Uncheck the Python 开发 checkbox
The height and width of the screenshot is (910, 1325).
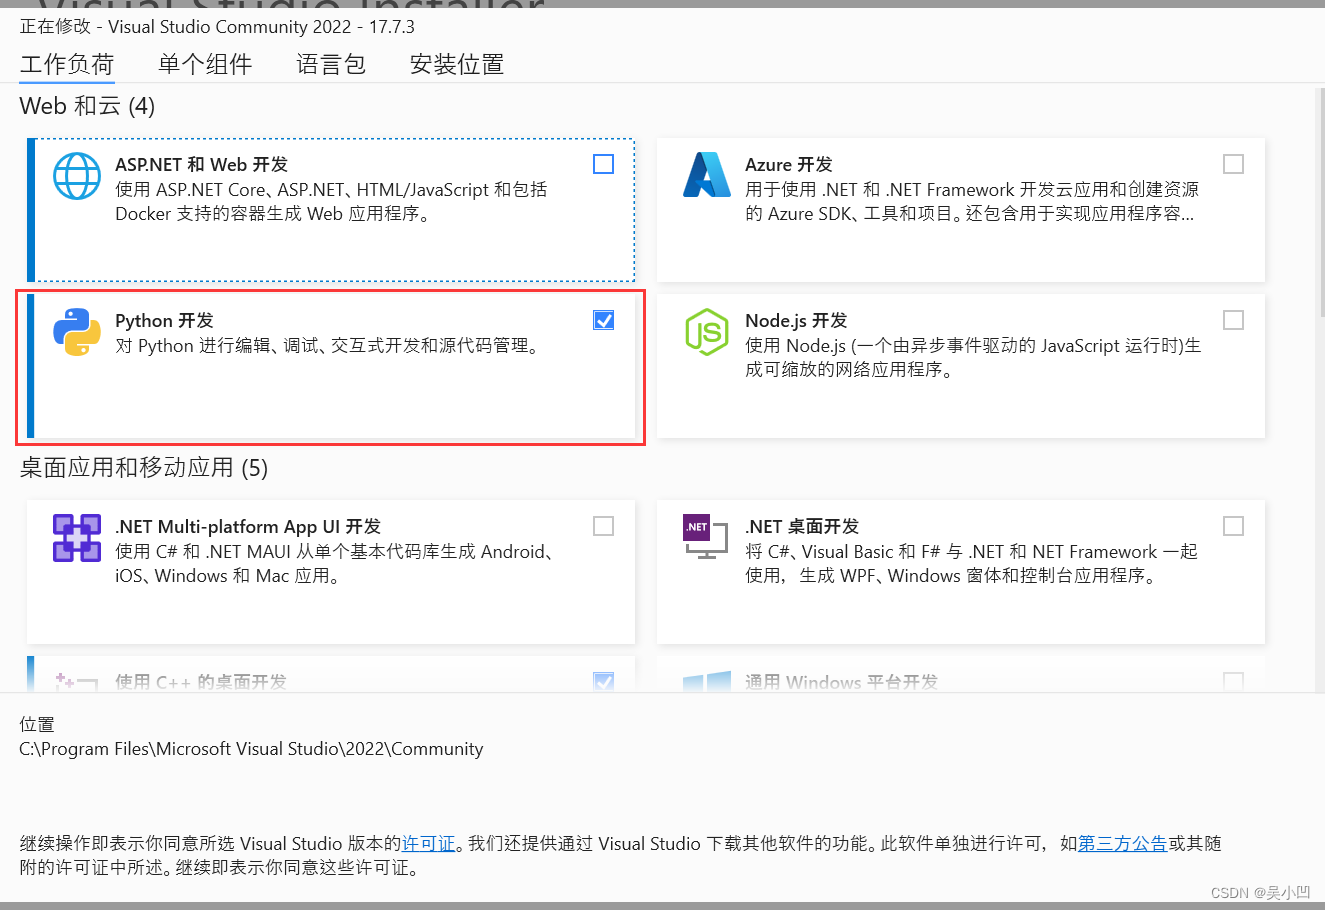point(604,320)
